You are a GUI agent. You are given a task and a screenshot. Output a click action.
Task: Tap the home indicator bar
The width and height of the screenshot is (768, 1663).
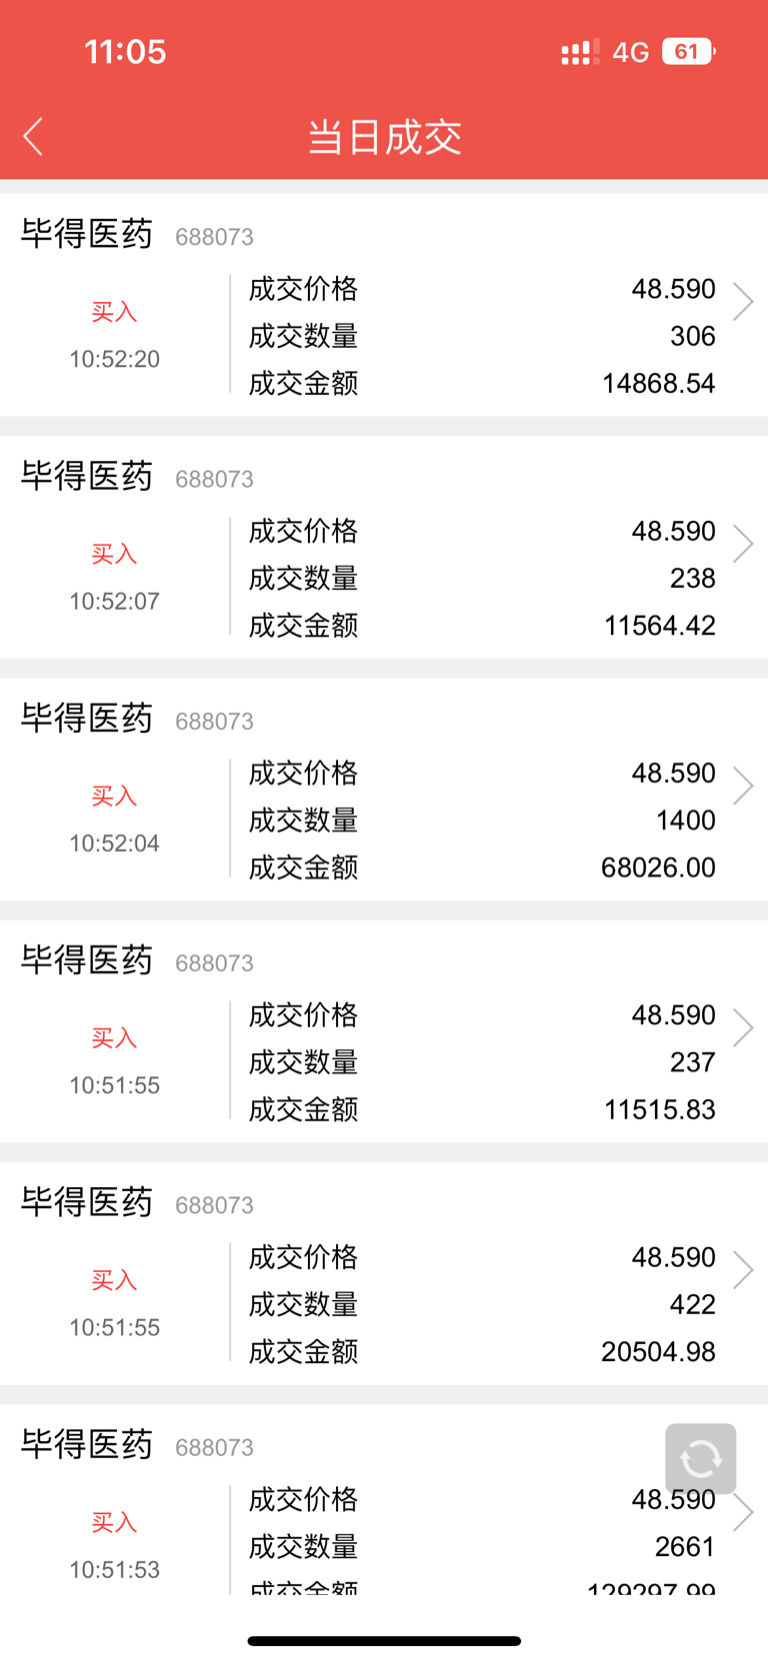point(384,1641)
